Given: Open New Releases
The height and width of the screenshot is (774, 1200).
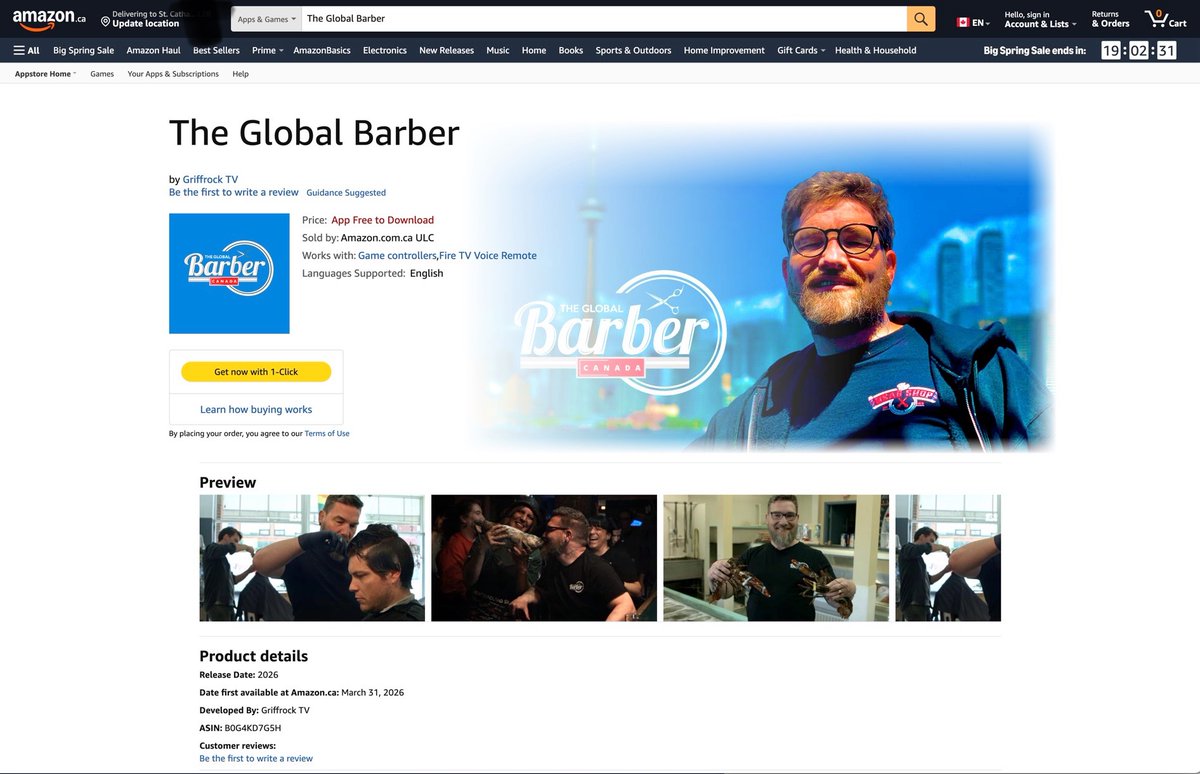Looking at the screenshot, I should (x=446, y=50).
